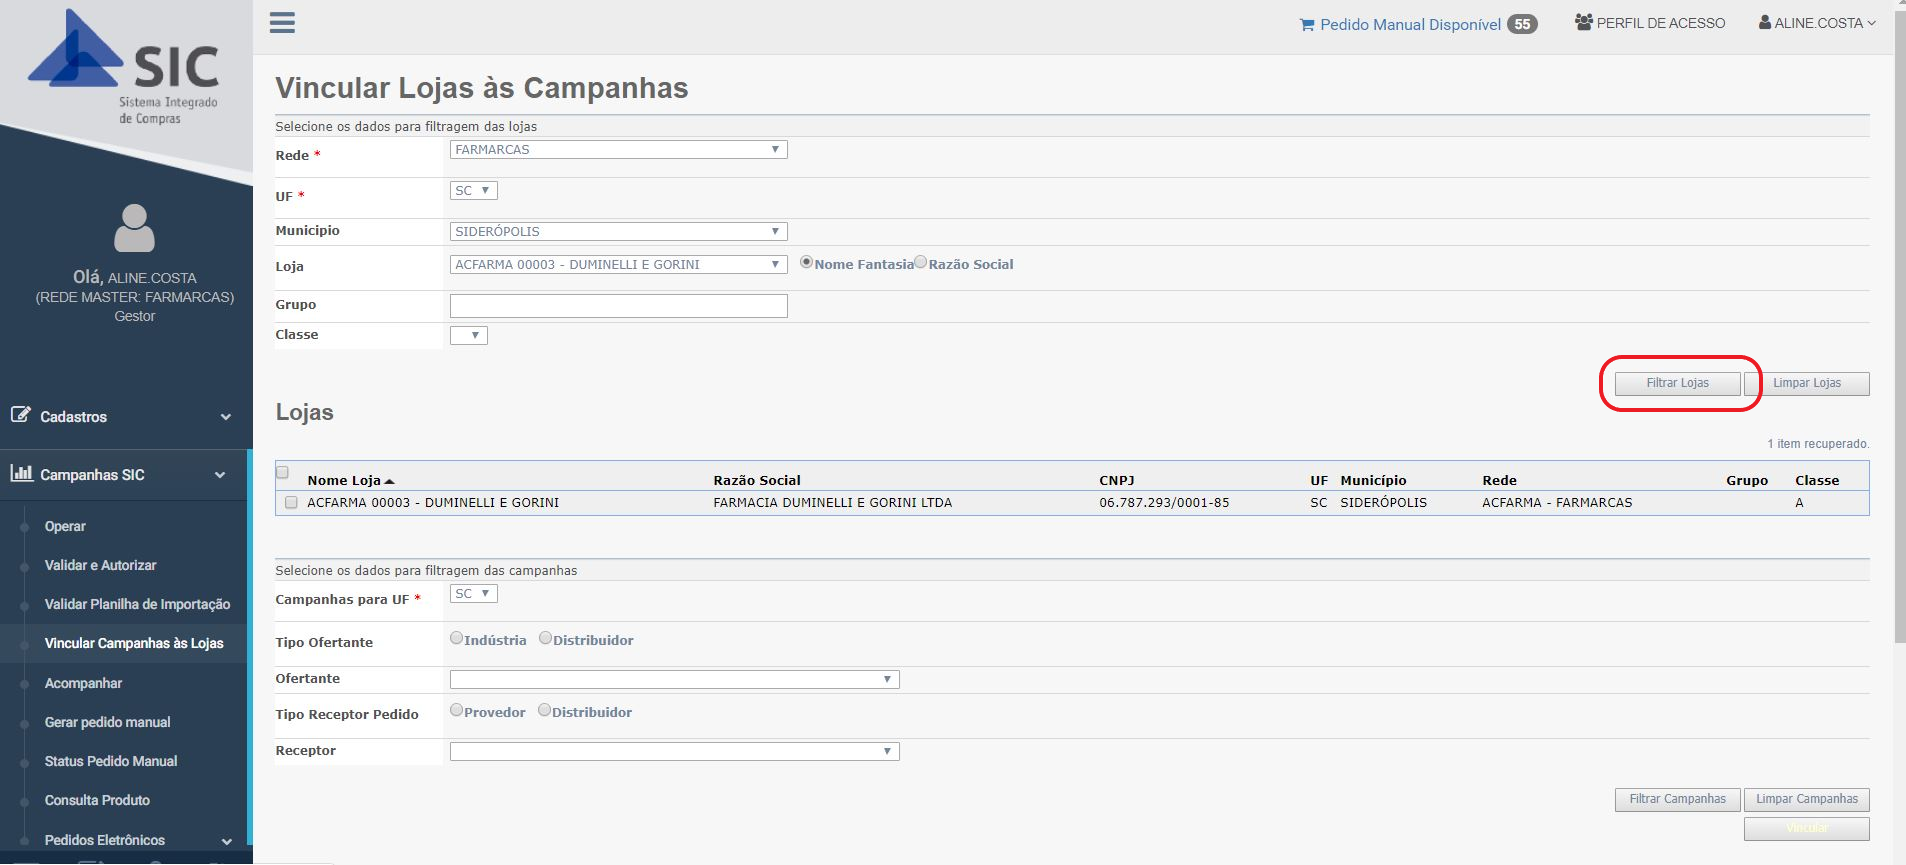Go to Gerar pedido manual menu item
Viewport: 1906px width, 865px height.
pos(107,723)
